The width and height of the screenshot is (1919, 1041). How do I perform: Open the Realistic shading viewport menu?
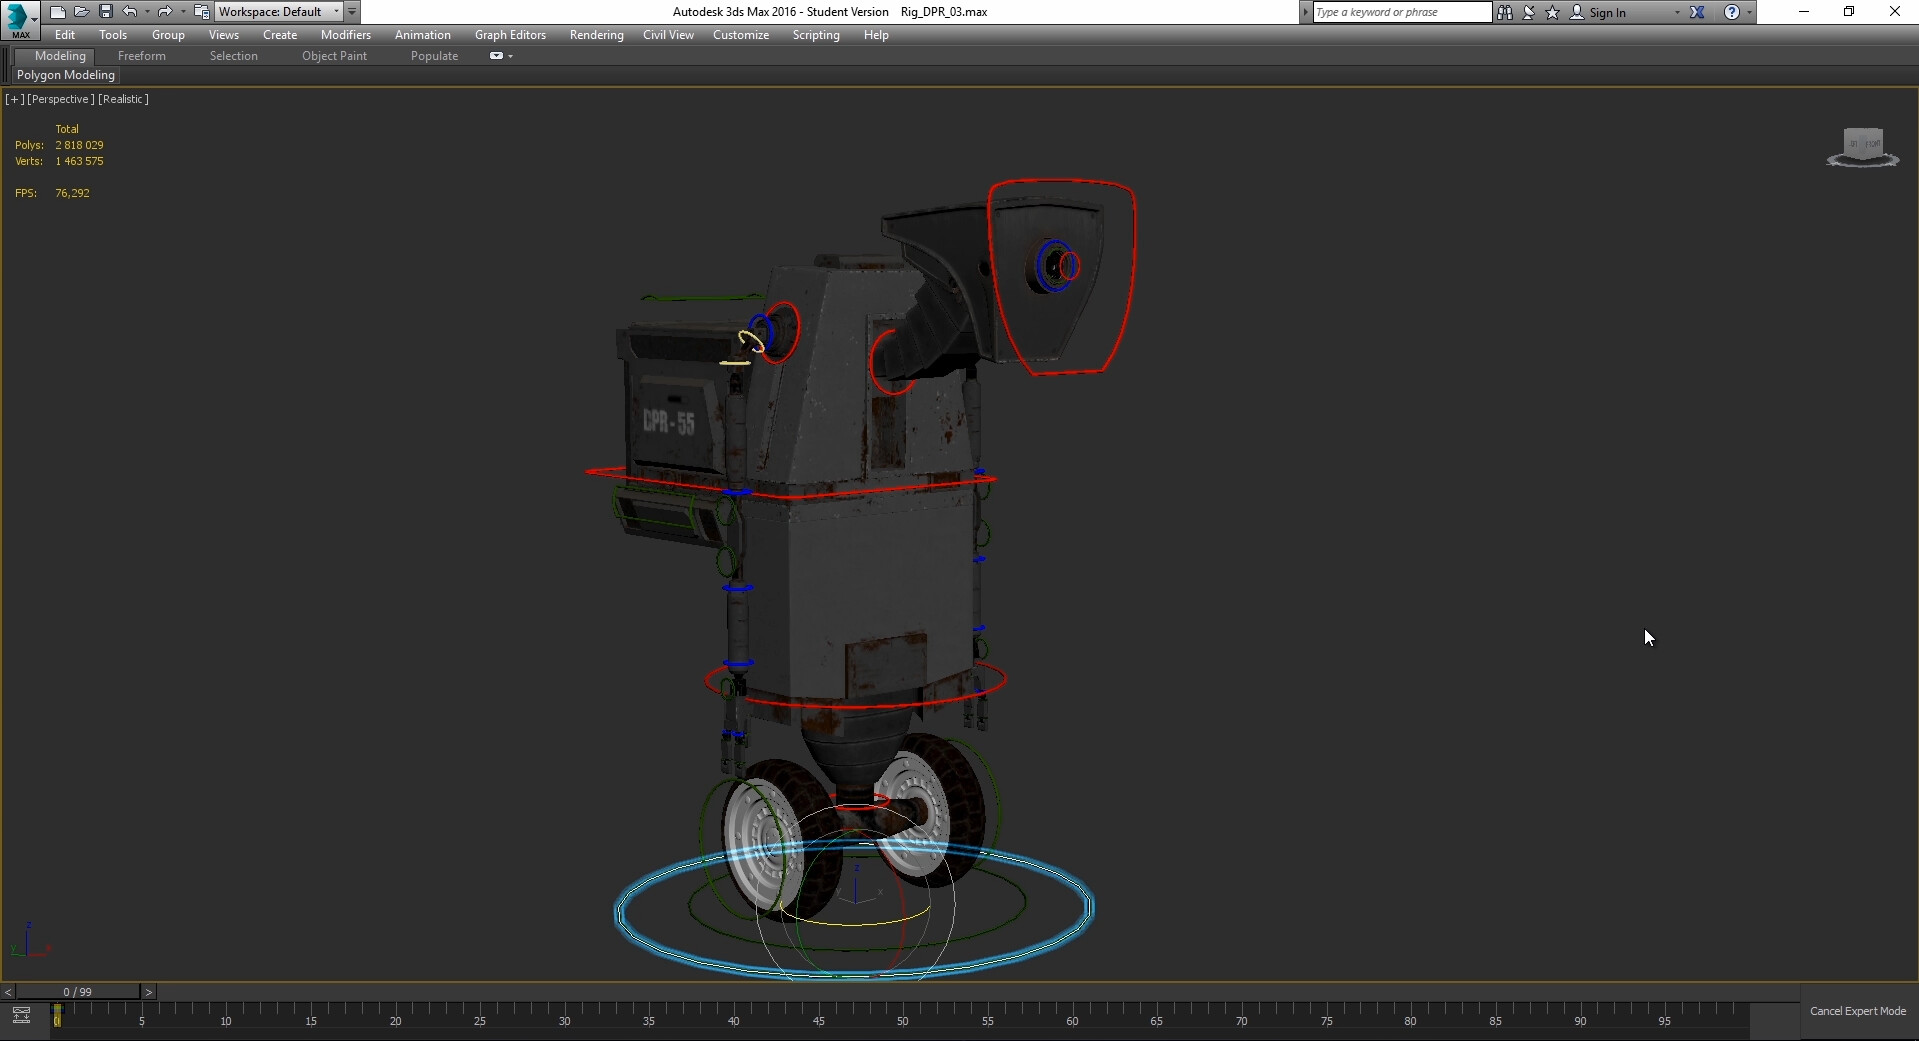[123, 99]
